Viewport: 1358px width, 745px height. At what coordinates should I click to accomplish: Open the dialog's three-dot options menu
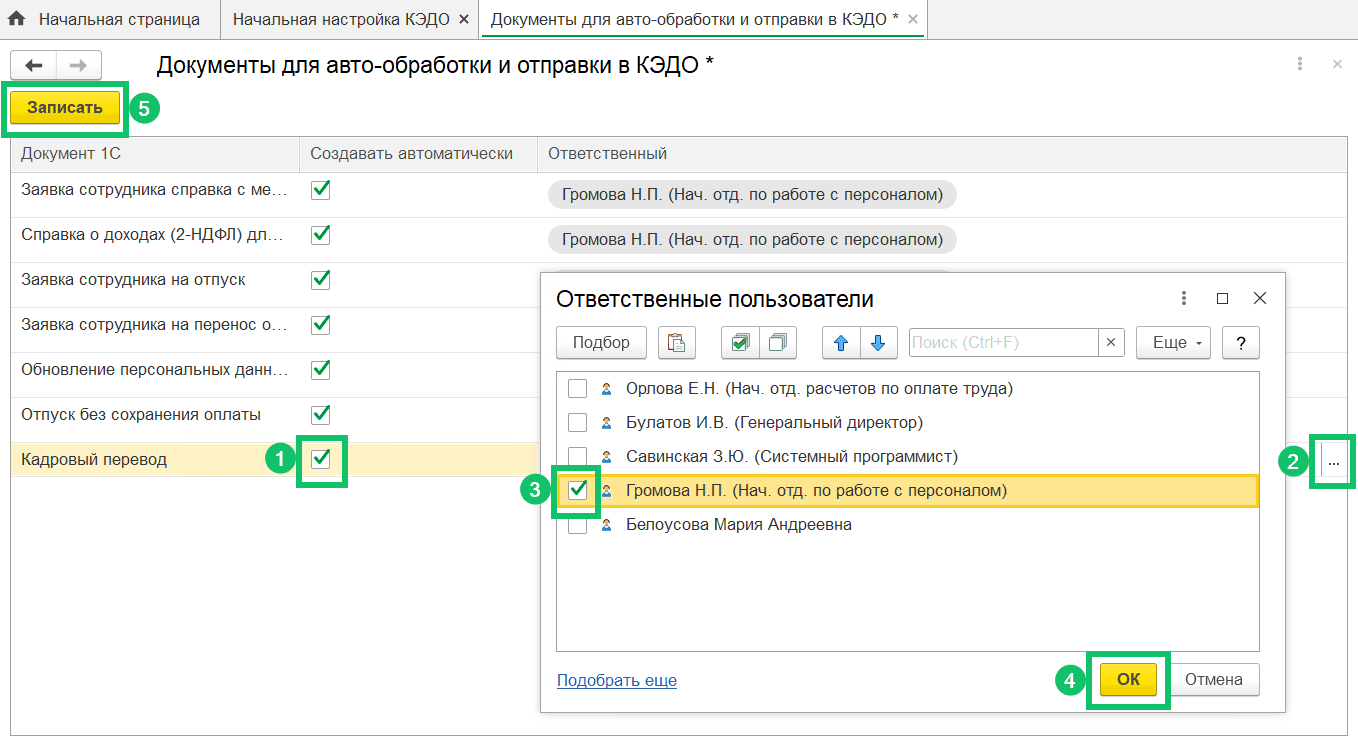[1184, 299]
